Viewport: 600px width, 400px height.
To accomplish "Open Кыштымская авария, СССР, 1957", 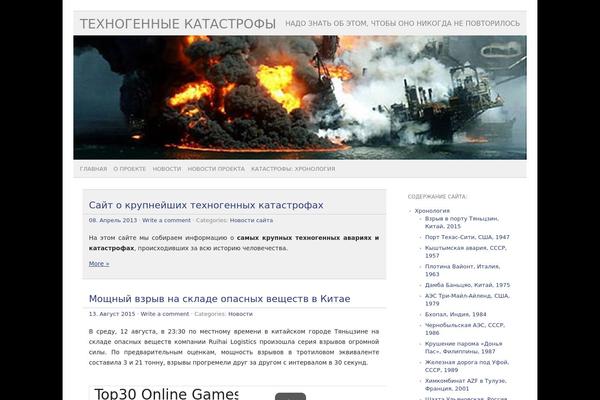I will click(x=465, y=252).
